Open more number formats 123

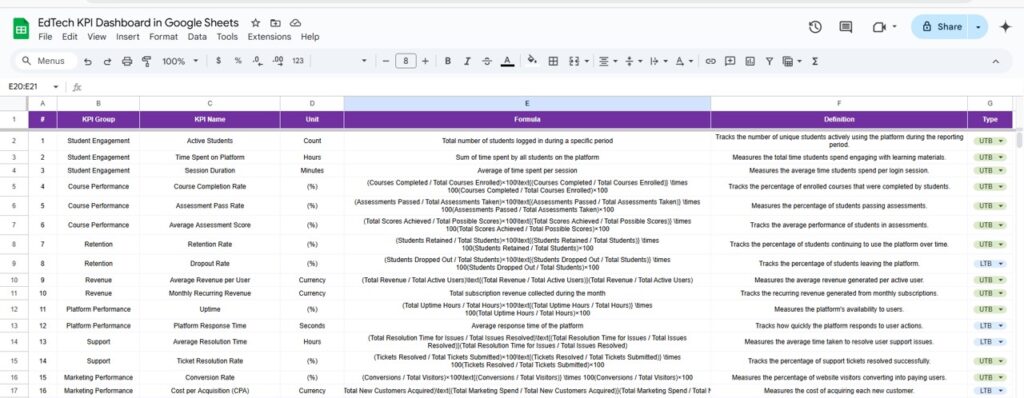298,61
